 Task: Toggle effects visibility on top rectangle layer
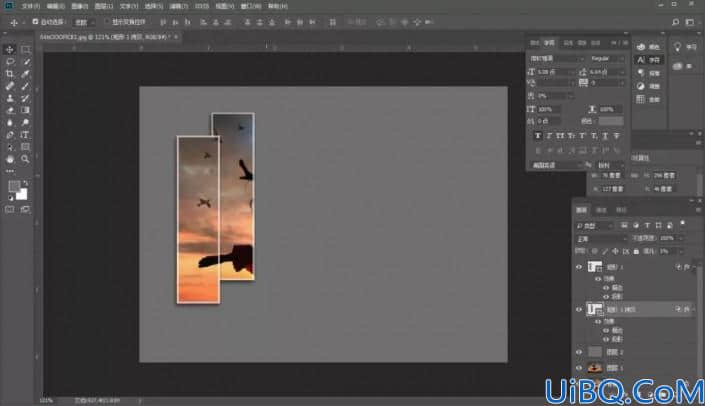pos(598,279)
